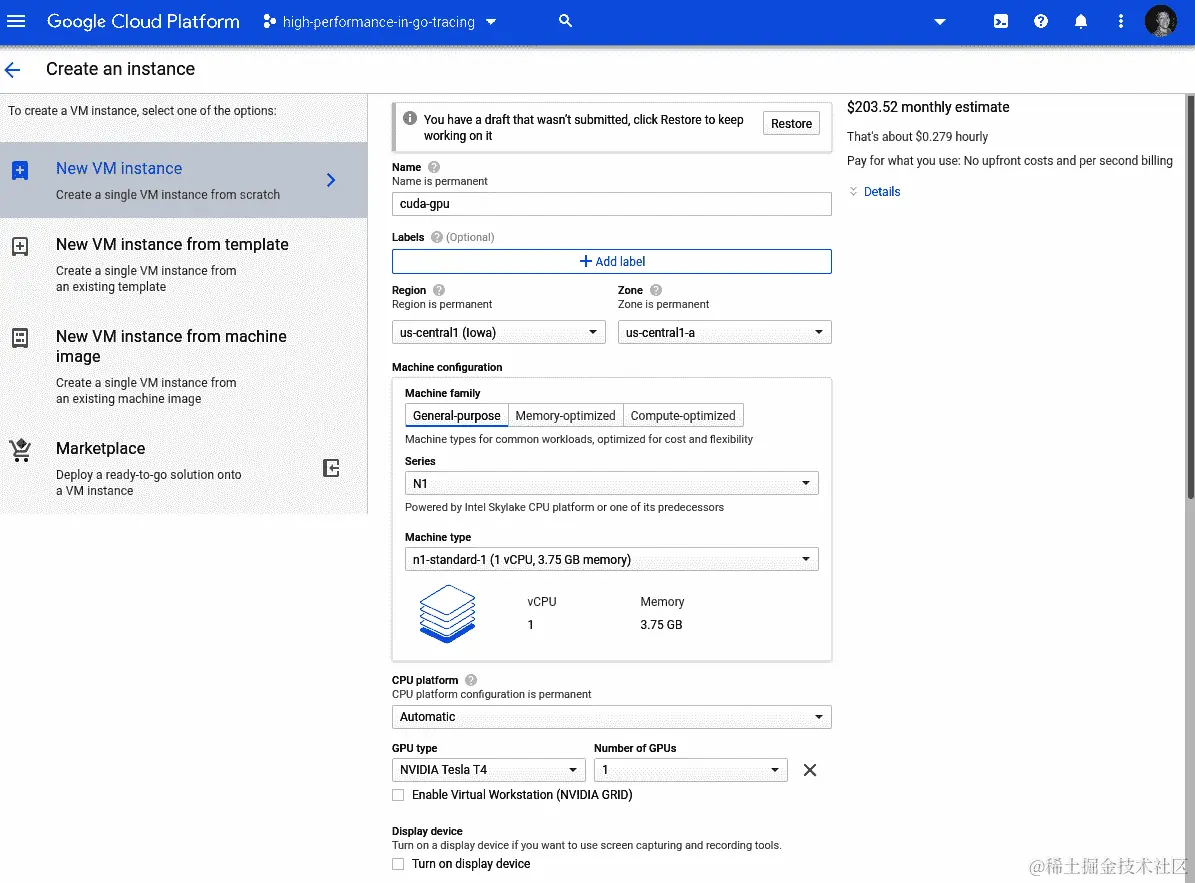Click the Marketplace open-external icon
Viewport: 1195px width, 883px height.
click(331, 468)
